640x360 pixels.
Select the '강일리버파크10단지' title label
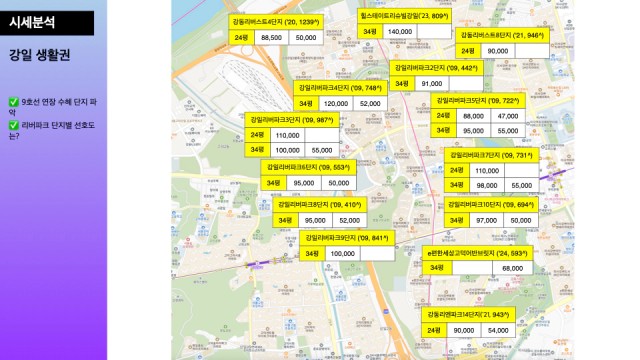tap(491, 204)
